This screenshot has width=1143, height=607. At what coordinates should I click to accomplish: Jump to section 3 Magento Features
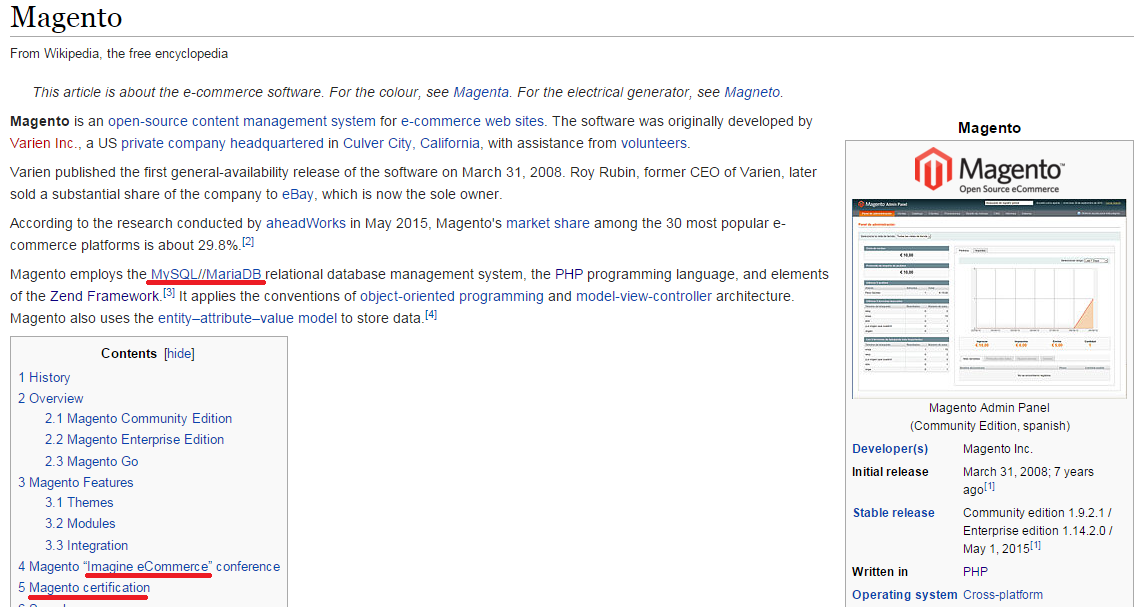click(x=76, y=482)
